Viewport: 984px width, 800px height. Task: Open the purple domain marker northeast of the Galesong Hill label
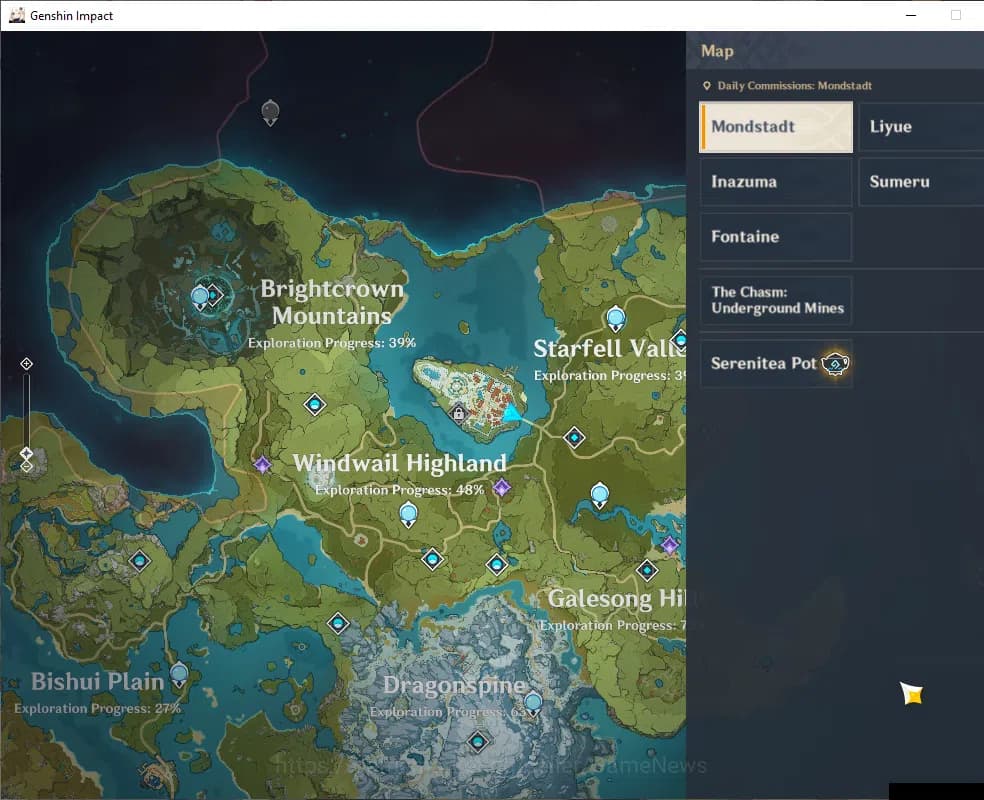(670, 545)
